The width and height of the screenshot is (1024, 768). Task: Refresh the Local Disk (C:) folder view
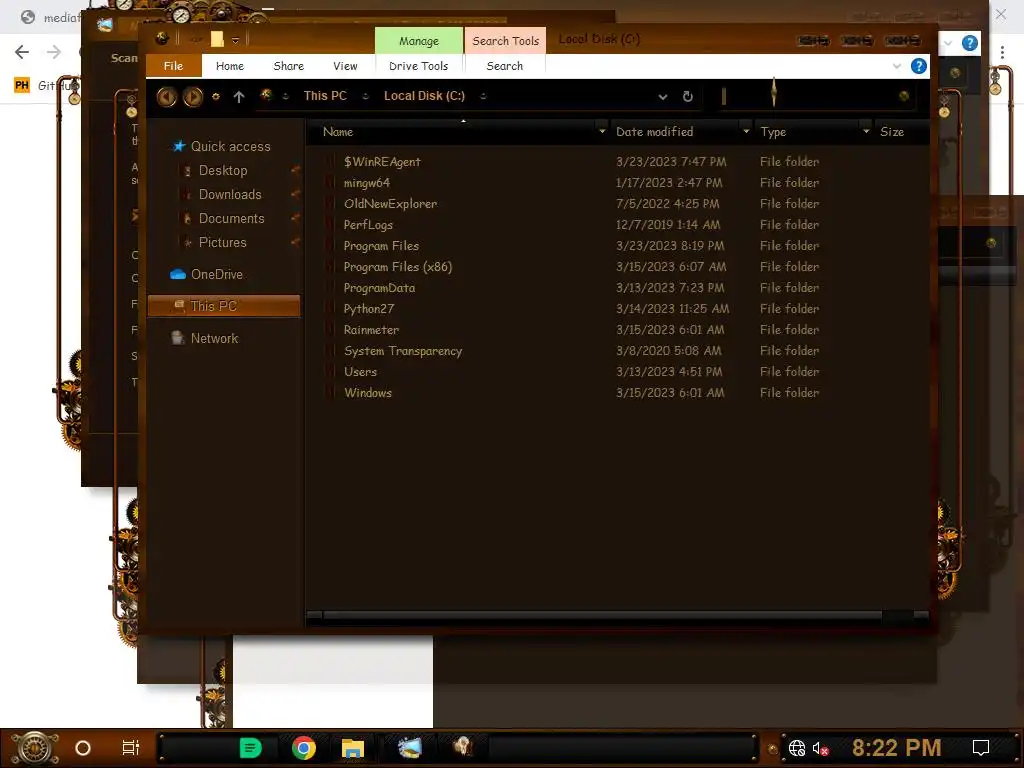[688, 97]
